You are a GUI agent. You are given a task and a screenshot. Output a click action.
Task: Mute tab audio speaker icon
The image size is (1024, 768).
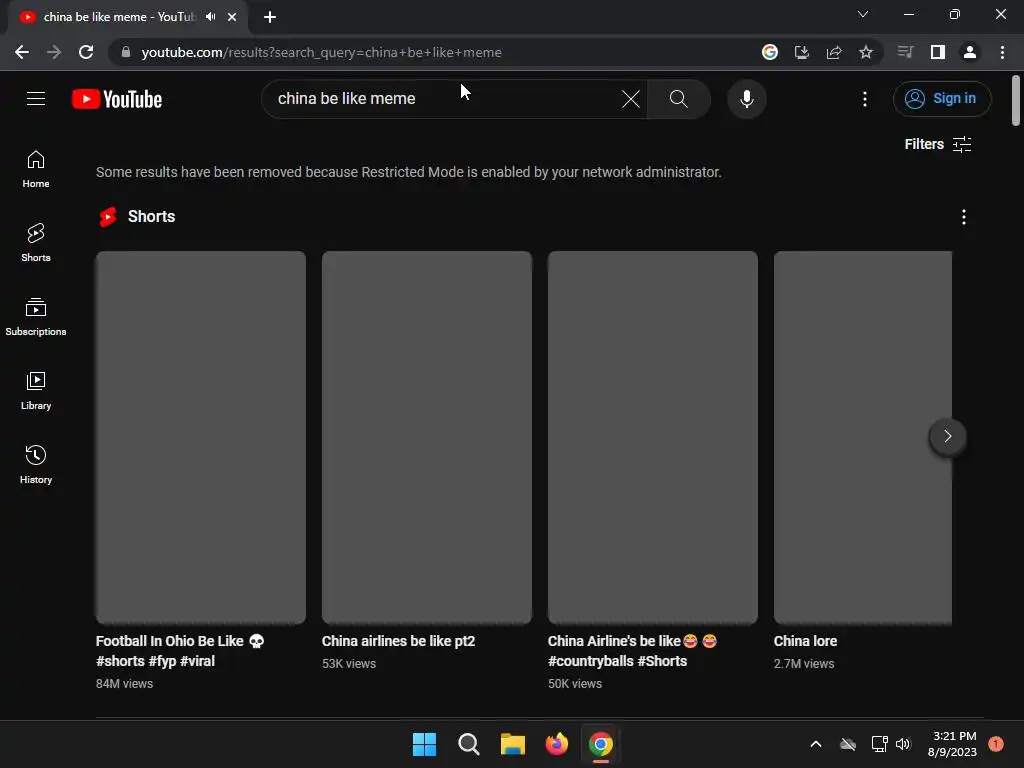[210, 17]
